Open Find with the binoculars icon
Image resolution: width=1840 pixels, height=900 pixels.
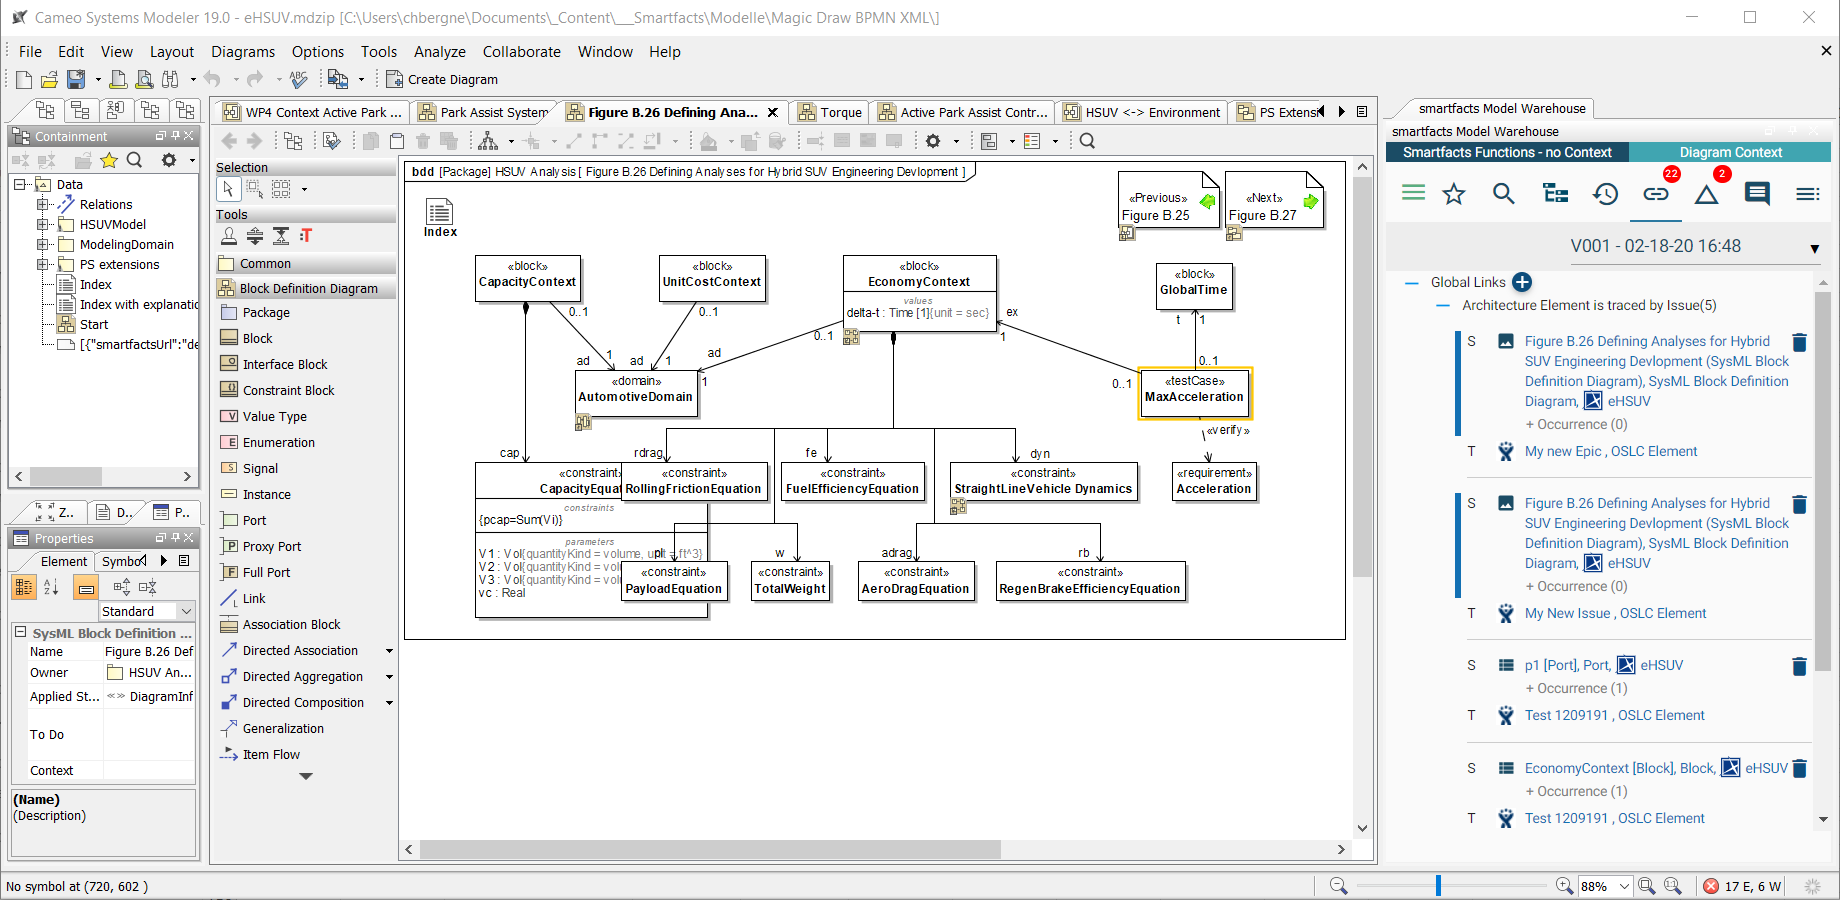click(x=170, y=79)
